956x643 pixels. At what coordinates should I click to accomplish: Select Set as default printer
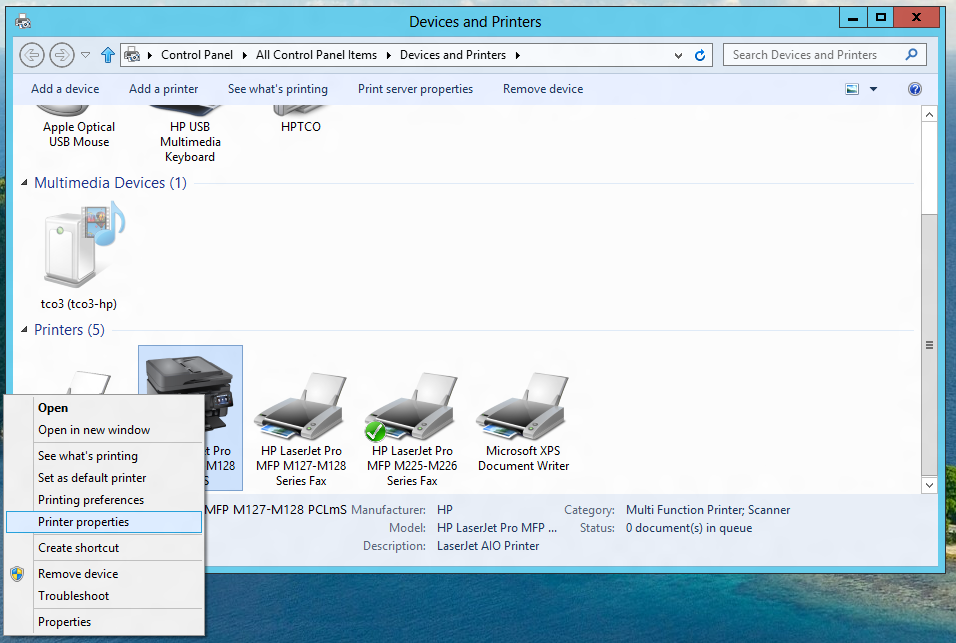[x=92, y=478]
